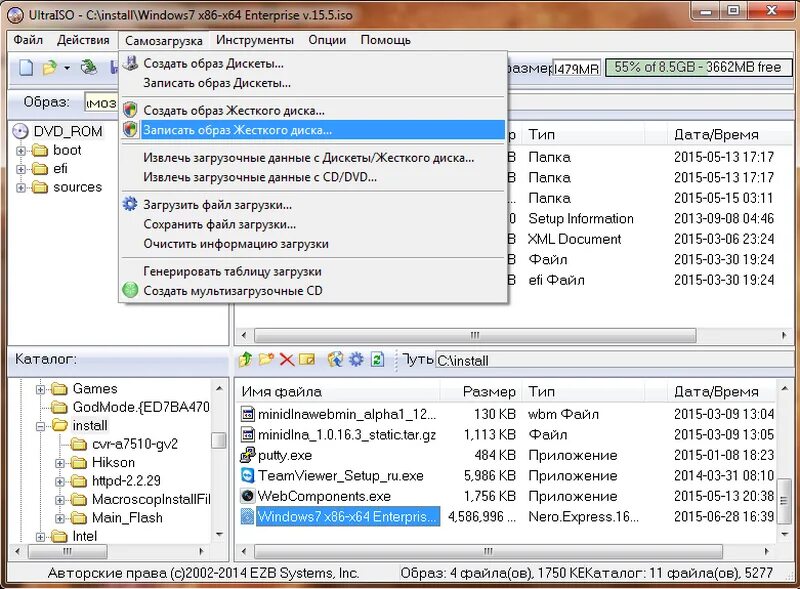The image size is (800, 589).
Task: Choose Извлечь загрузочные данные с CD/DVD
Action: point(313,177)
